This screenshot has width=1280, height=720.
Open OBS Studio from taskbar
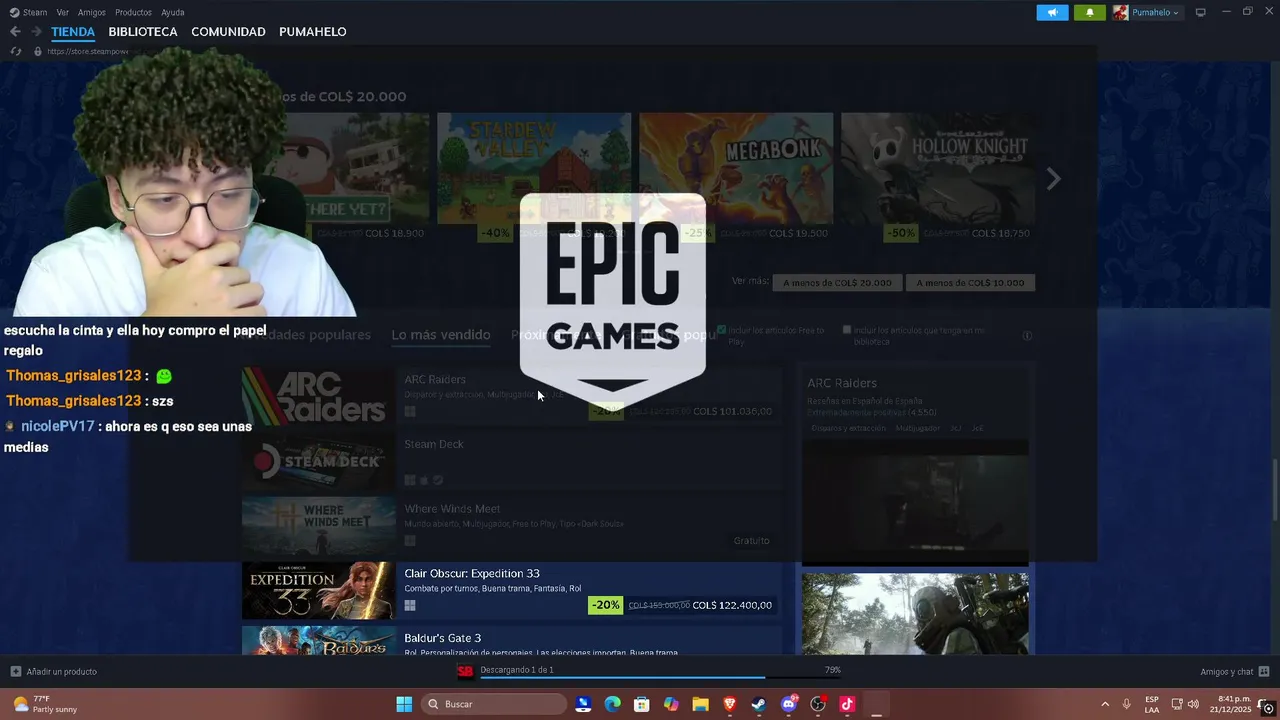coord(818,704)
